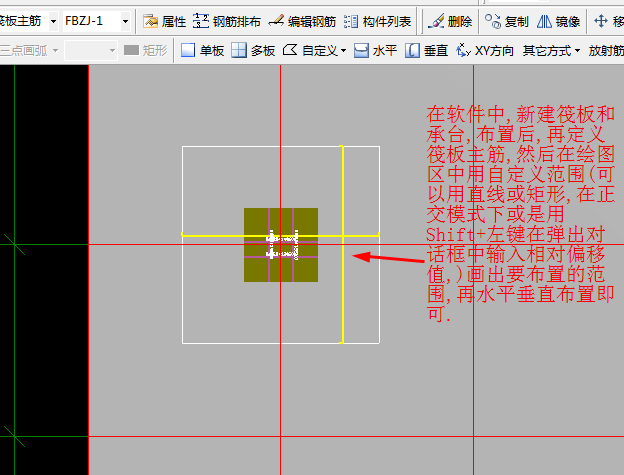624x475 pixels.
Task: Toggle 垂直 vertical layout direction
Action: [426, 51]
